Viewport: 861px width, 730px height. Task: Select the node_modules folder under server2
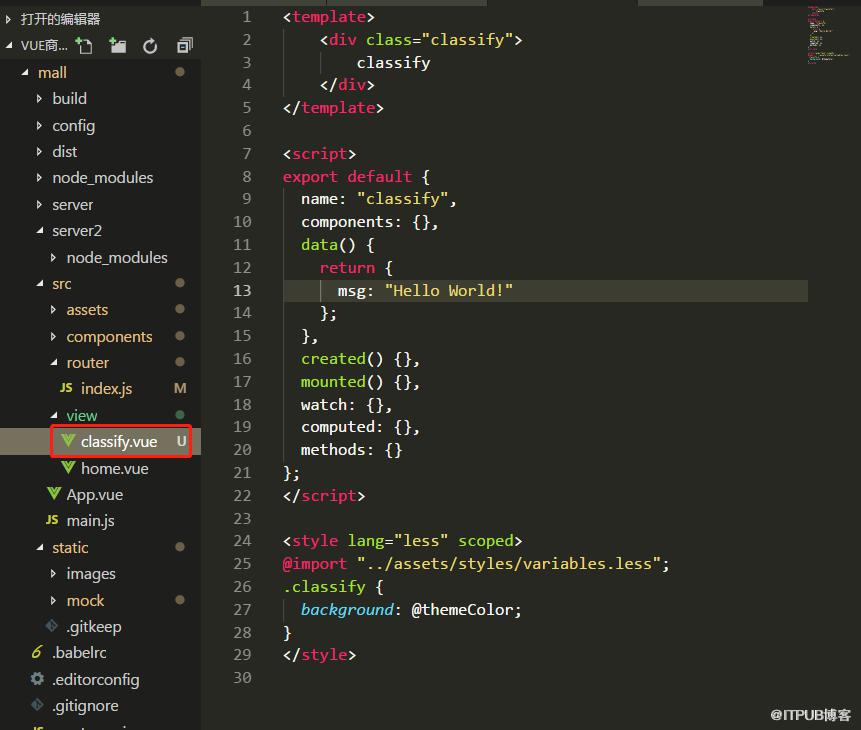click(100, 257)
